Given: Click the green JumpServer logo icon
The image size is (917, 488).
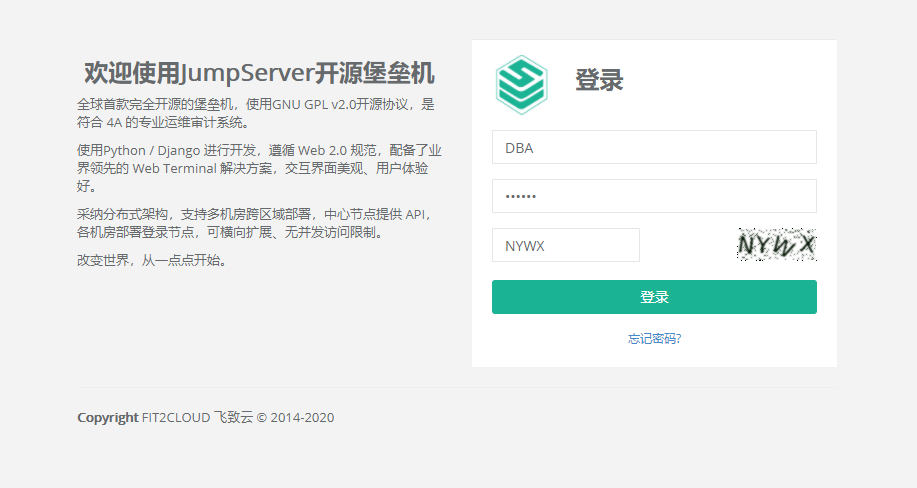Looking at the screenshot, I should (x=521, y=84).
